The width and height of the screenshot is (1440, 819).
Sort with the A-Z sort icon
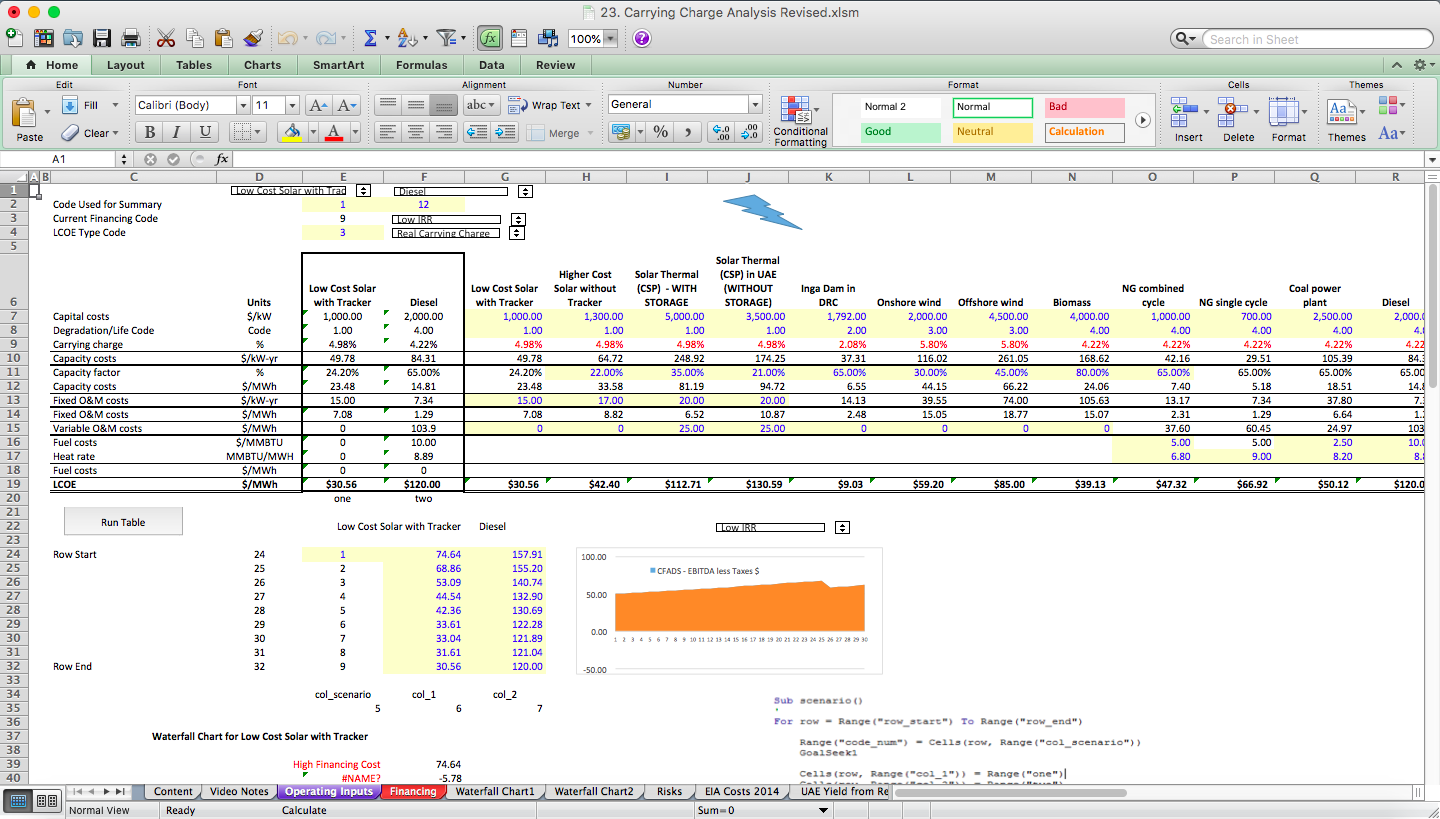pos(407,38)
